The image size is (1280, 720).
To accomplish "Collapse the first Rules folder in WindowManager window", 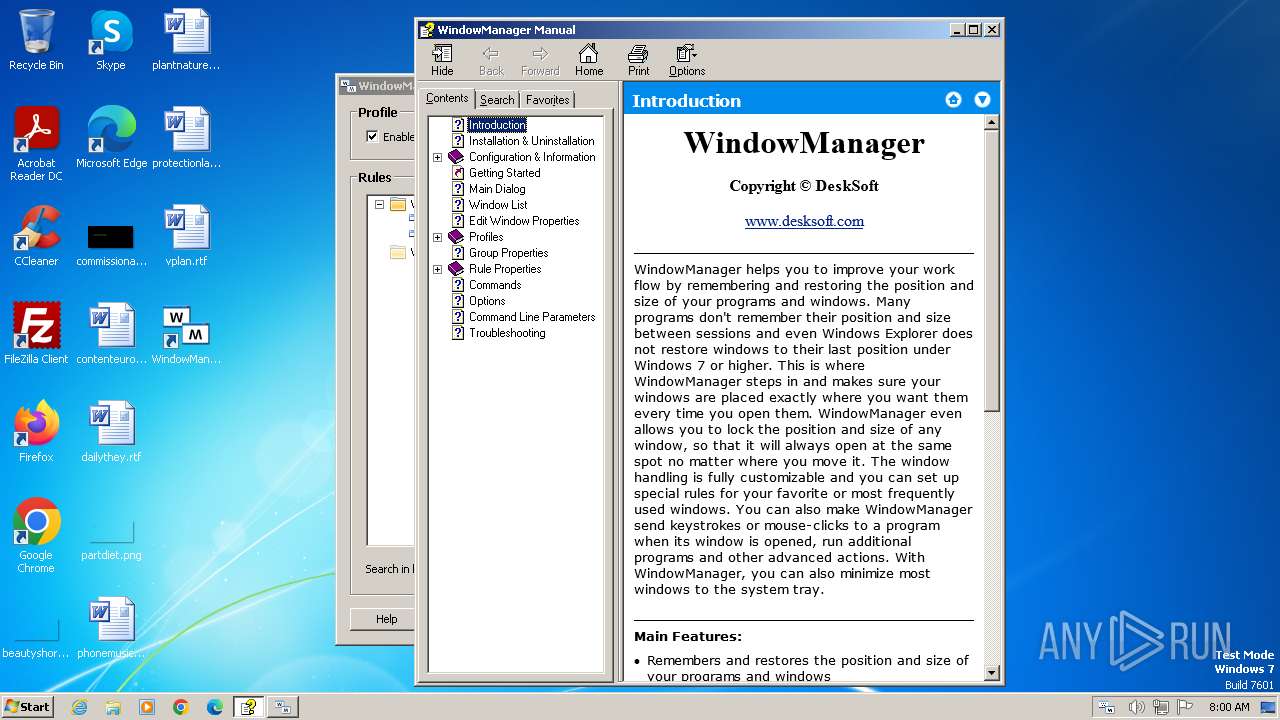I will [x=380, y=205].
